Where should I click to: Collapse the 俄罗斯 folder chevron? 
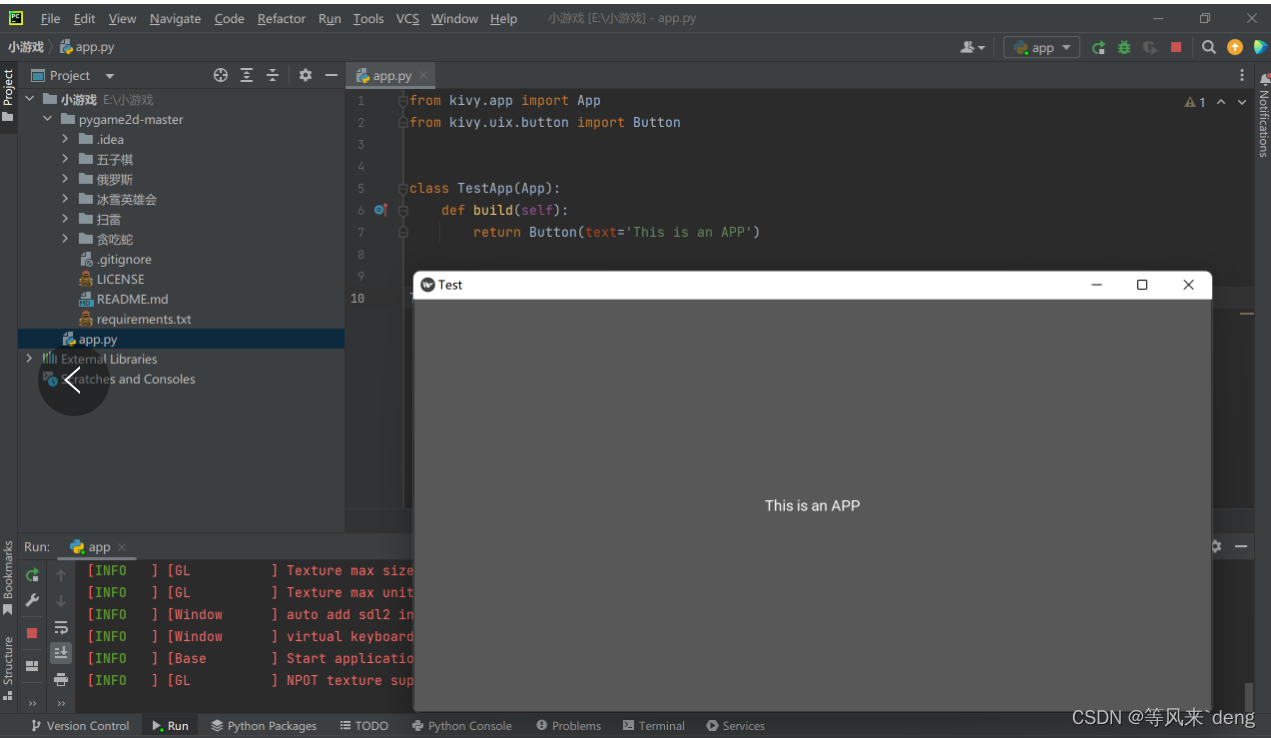click(x=65, y=179)
